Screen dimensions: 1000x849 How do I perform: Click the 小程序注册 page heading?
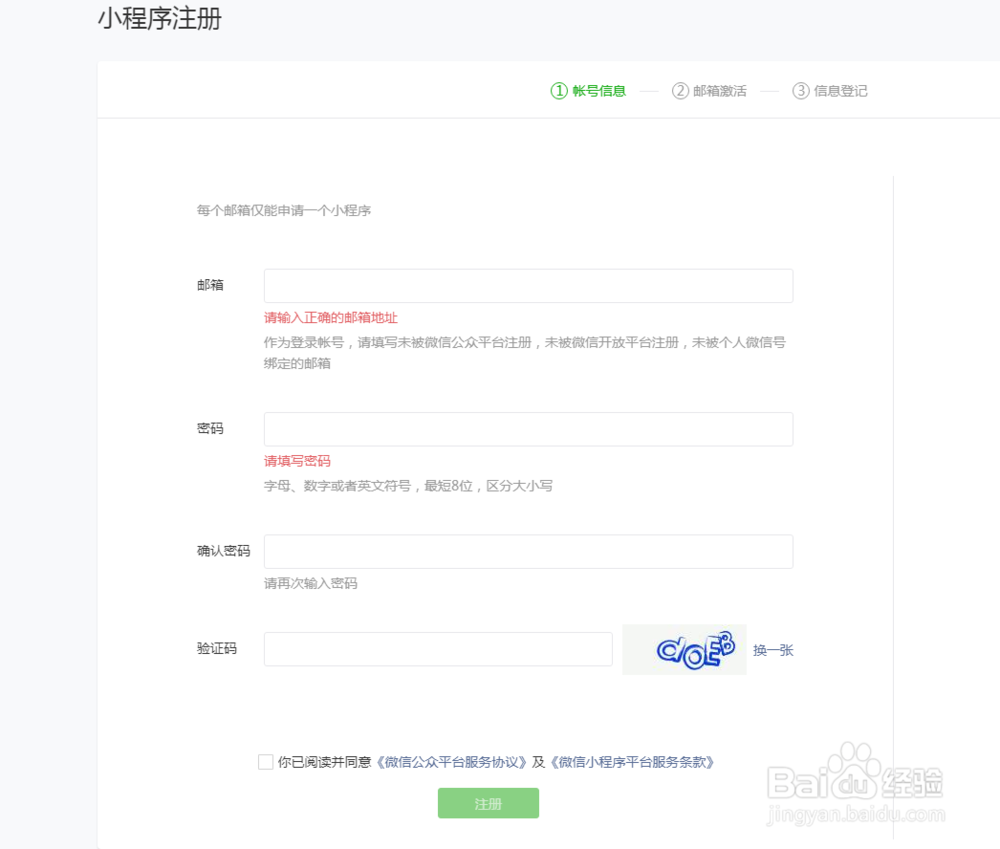[159, 18]
